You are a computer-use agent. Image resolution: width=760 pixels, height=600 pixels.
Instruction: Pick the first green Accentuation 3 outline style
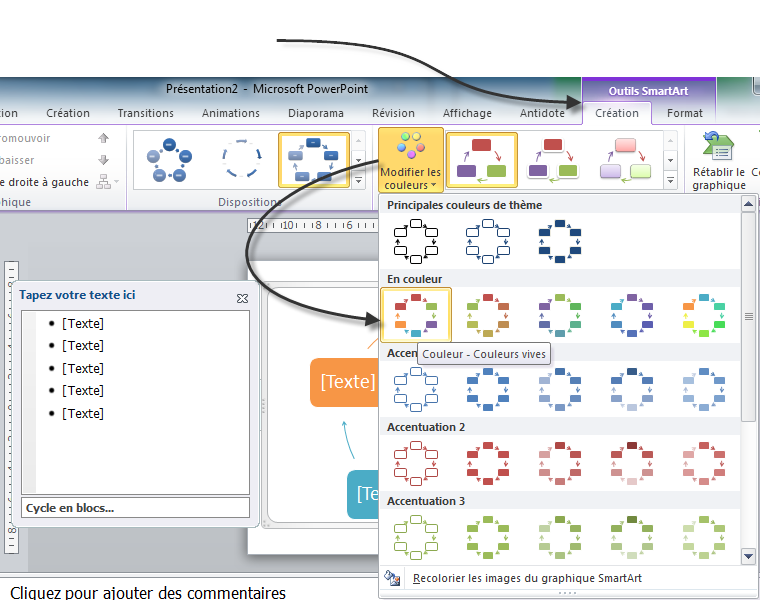(x=416, y=537)
